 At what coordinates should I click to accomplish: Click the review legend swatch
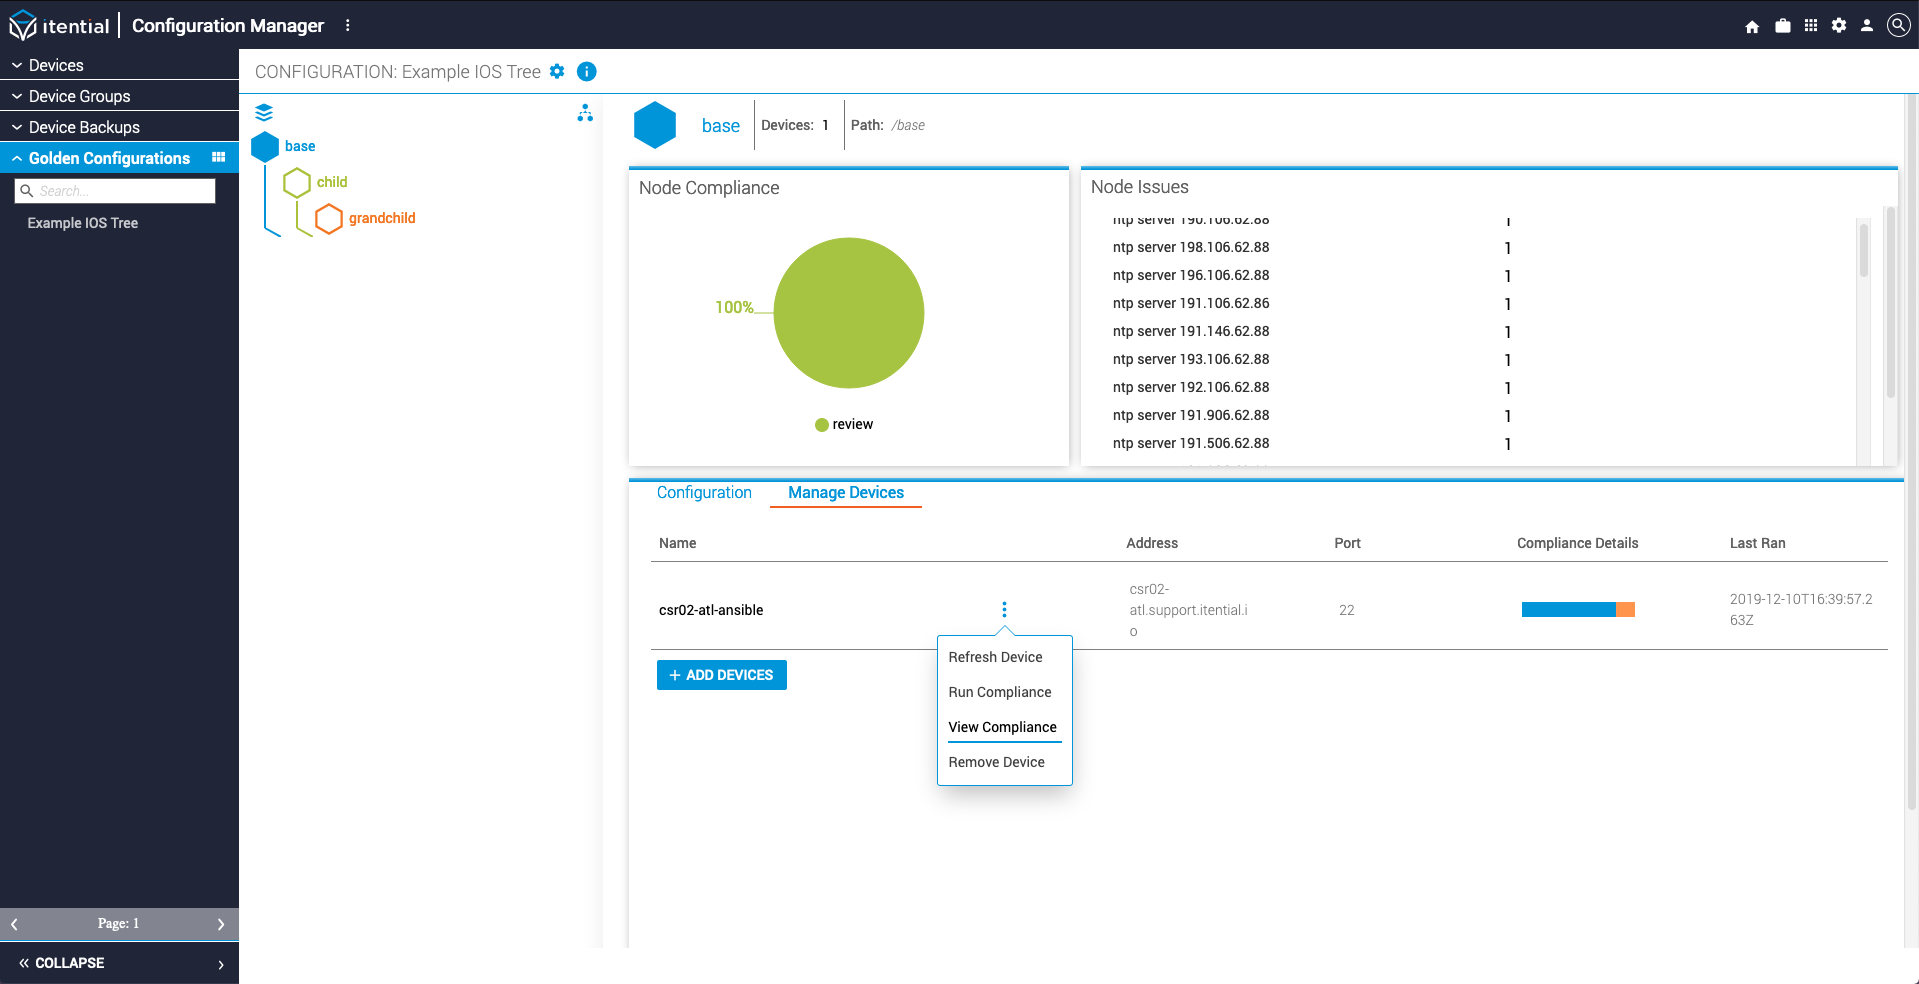click(x=822, y=425)
